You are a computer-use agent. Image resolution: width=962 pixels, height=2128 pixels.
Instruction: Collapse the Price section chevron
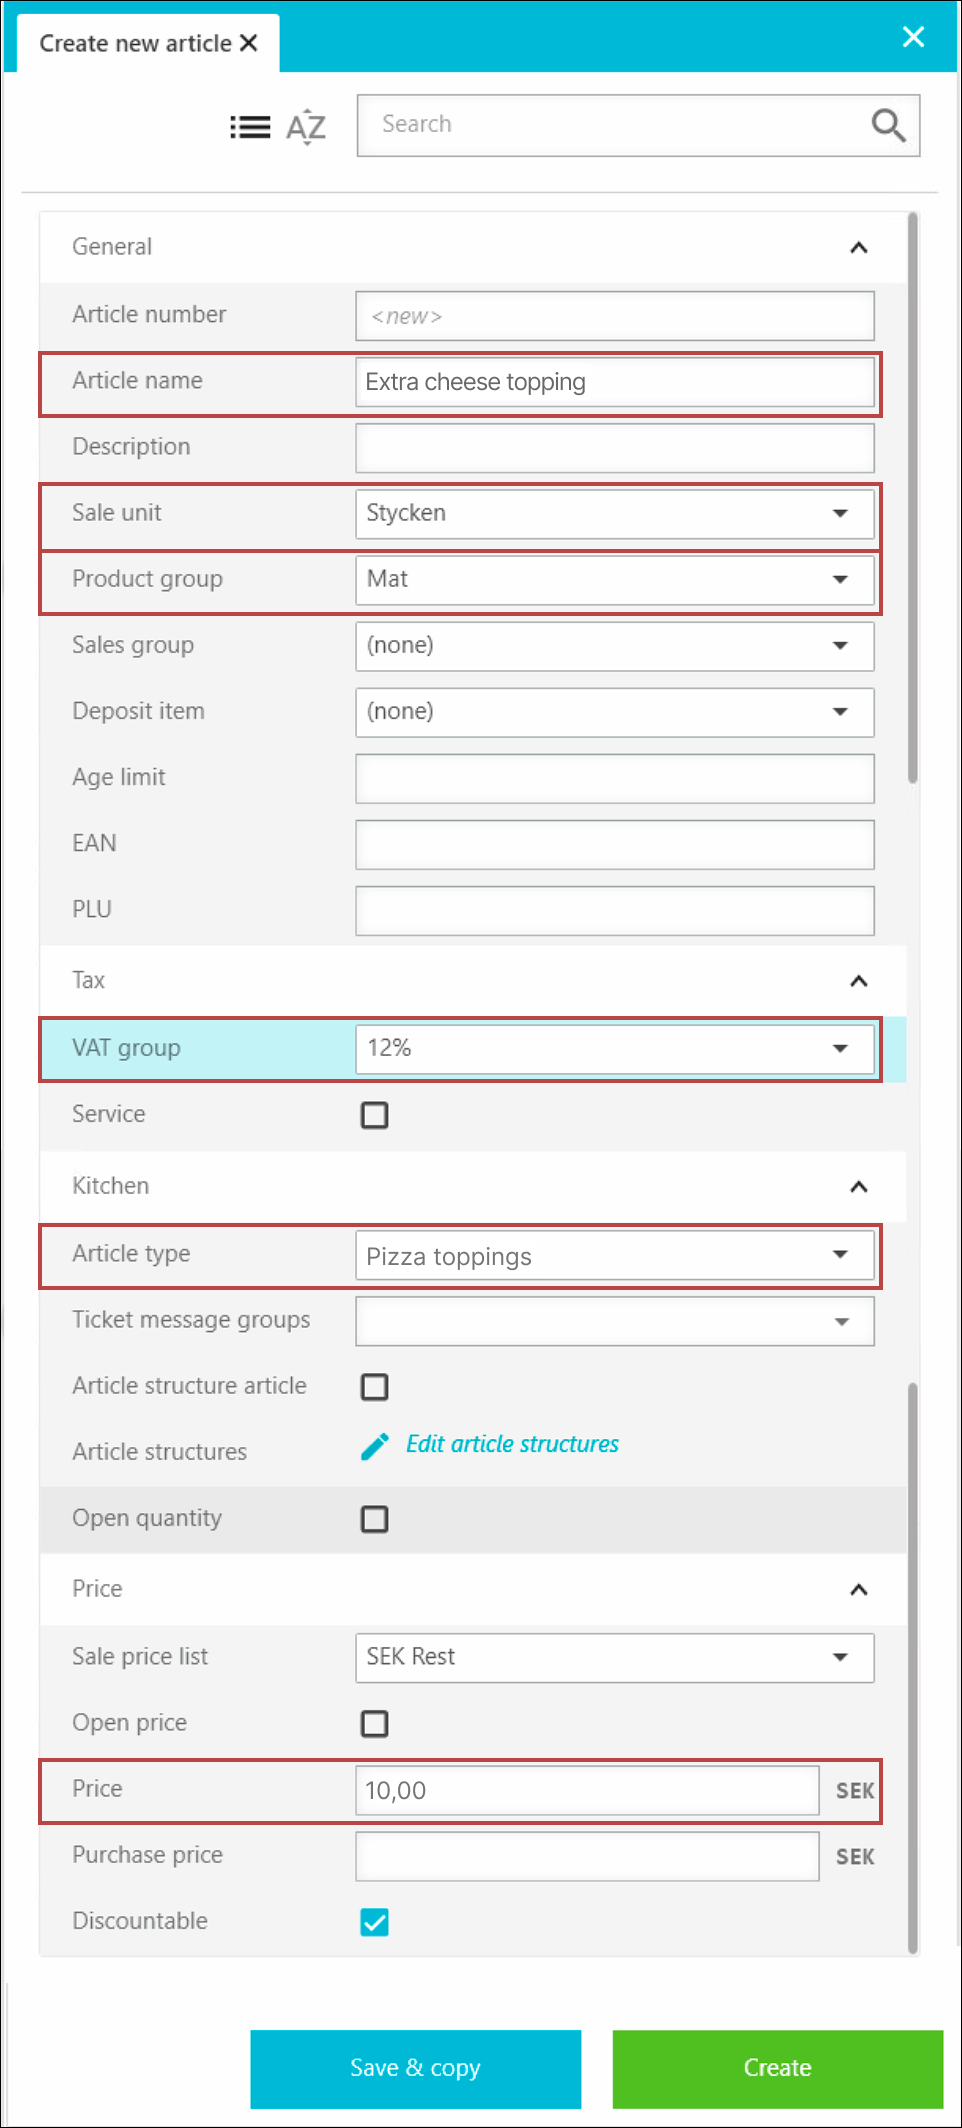point(858,1590)
